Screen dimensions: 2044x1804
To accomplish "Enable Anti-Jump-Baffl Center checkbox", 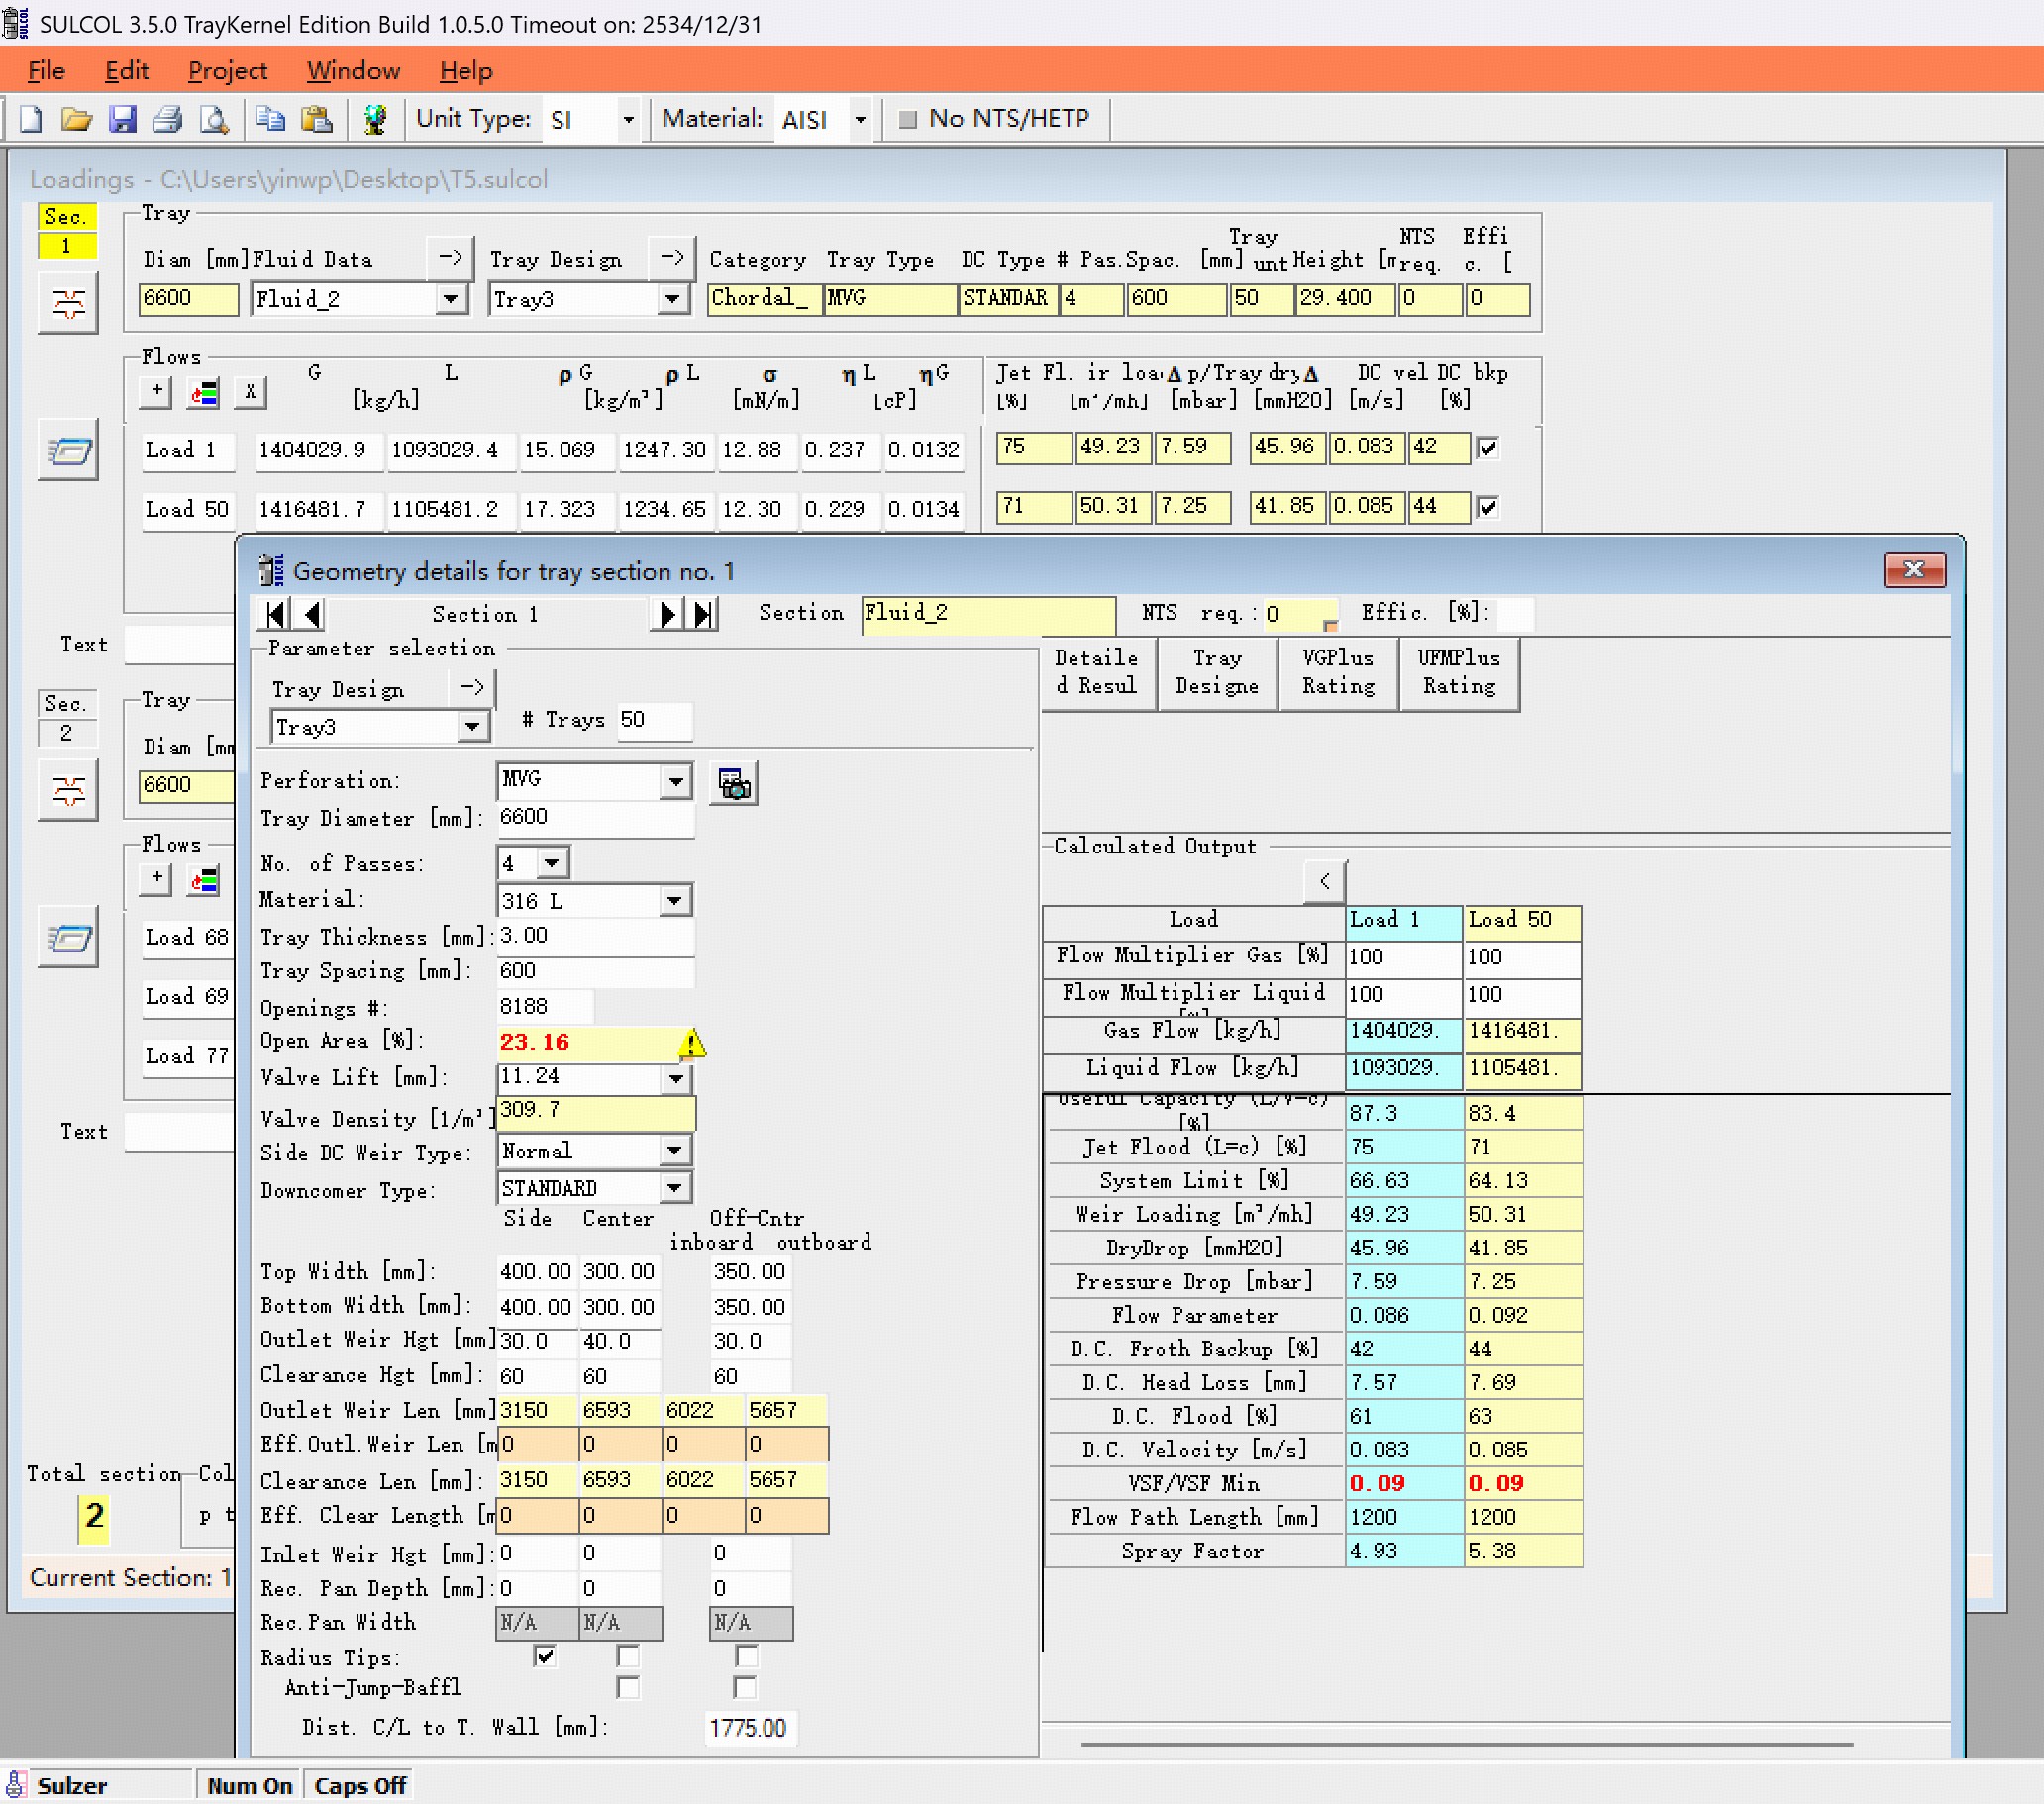I will click(x=628, y=1687).
